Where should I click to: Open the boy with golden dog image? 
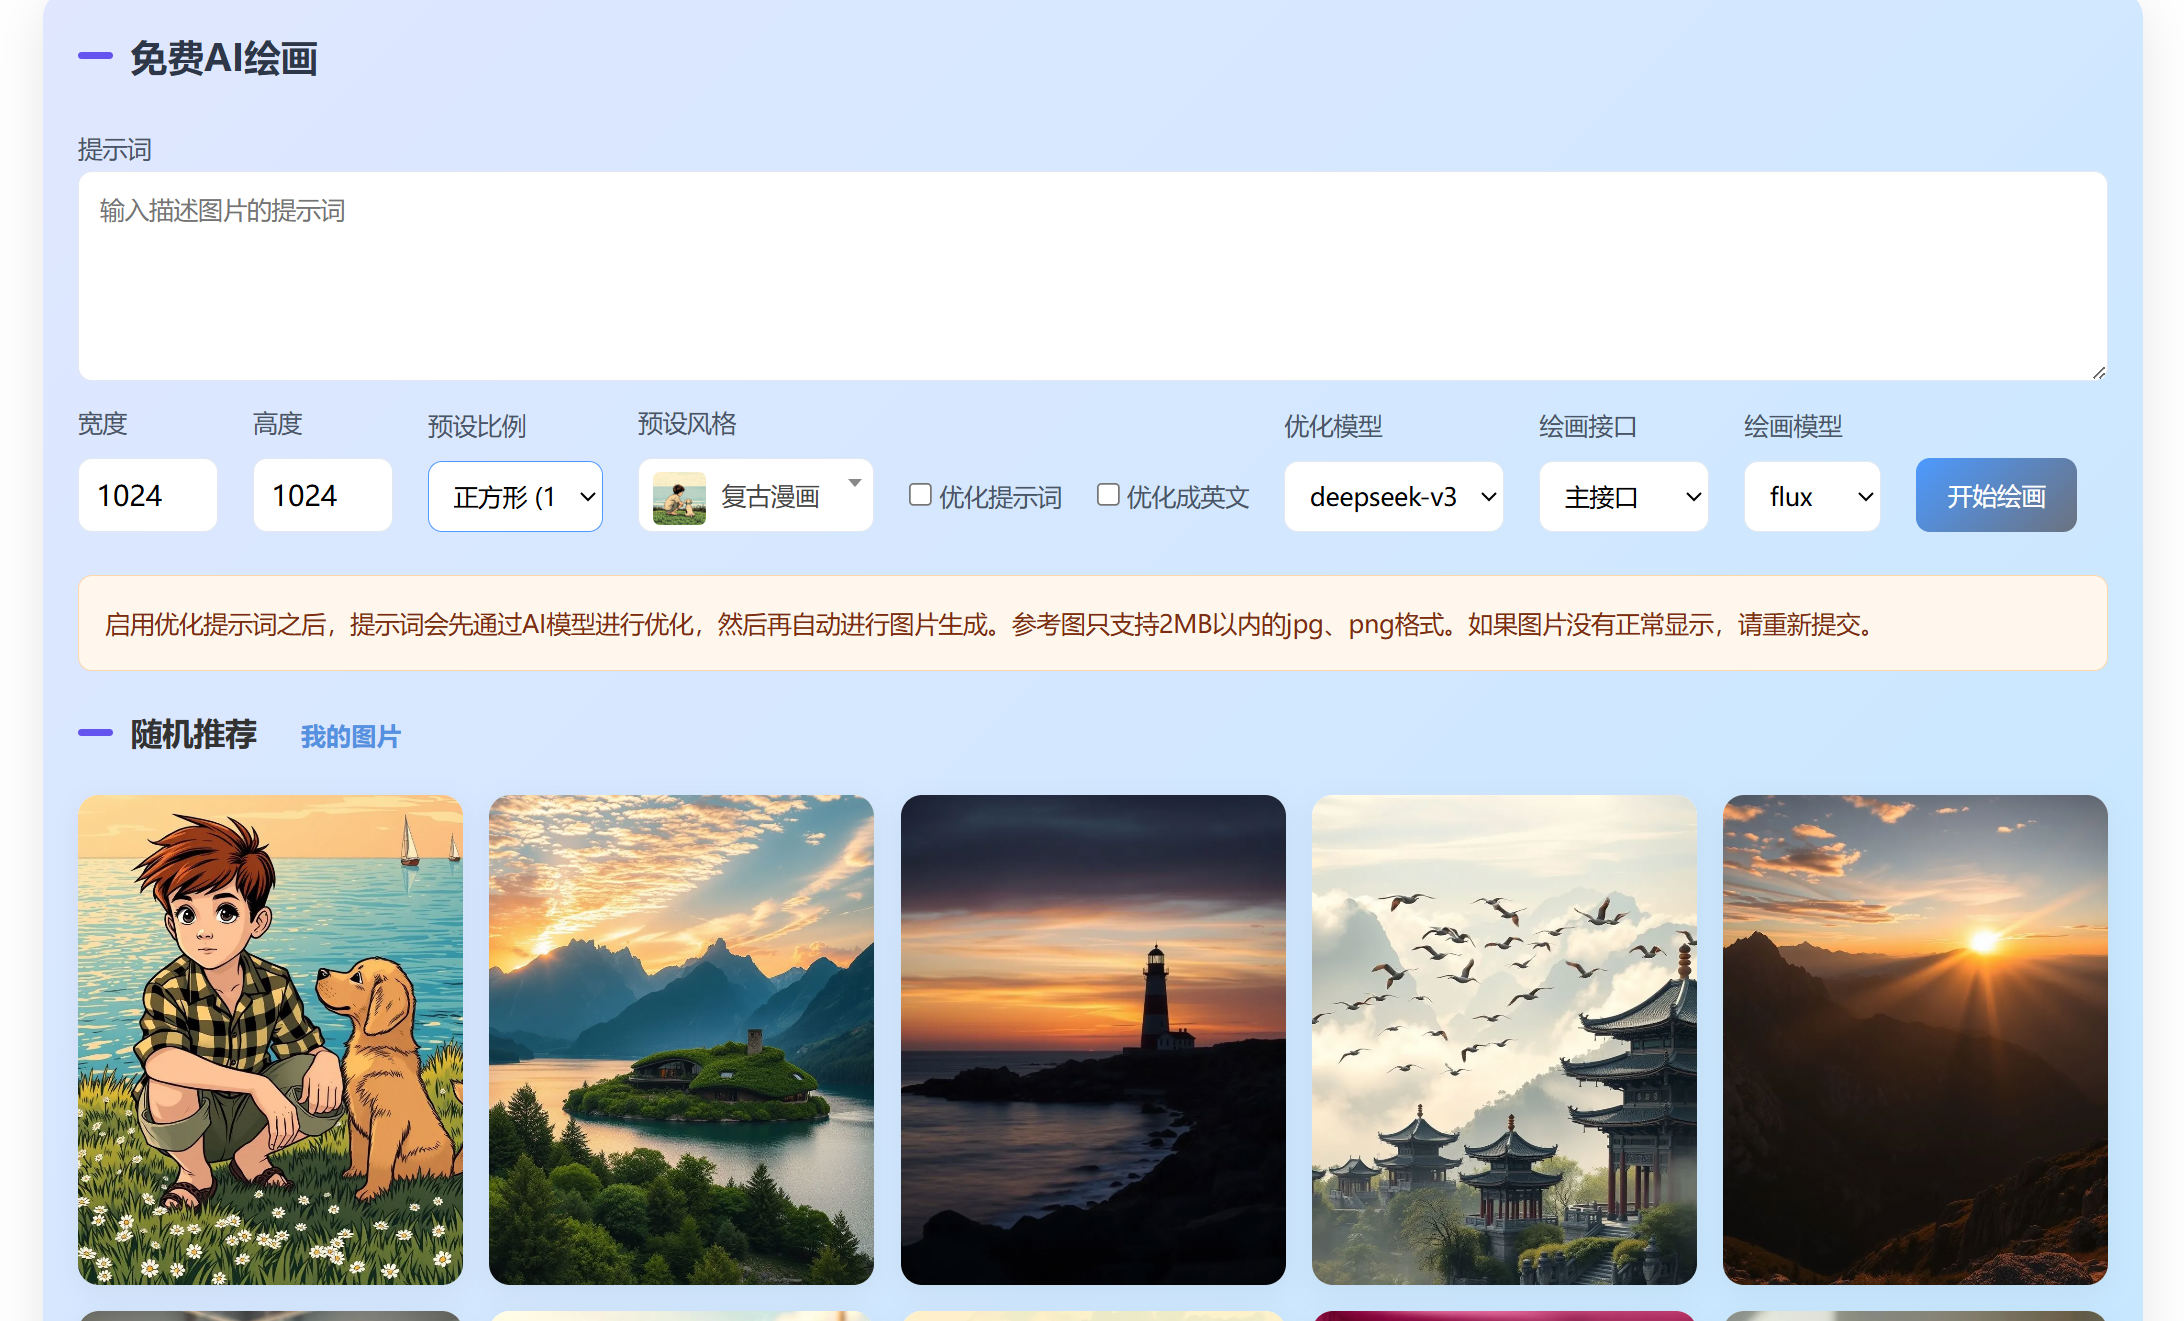click(x=271, y=1040)
